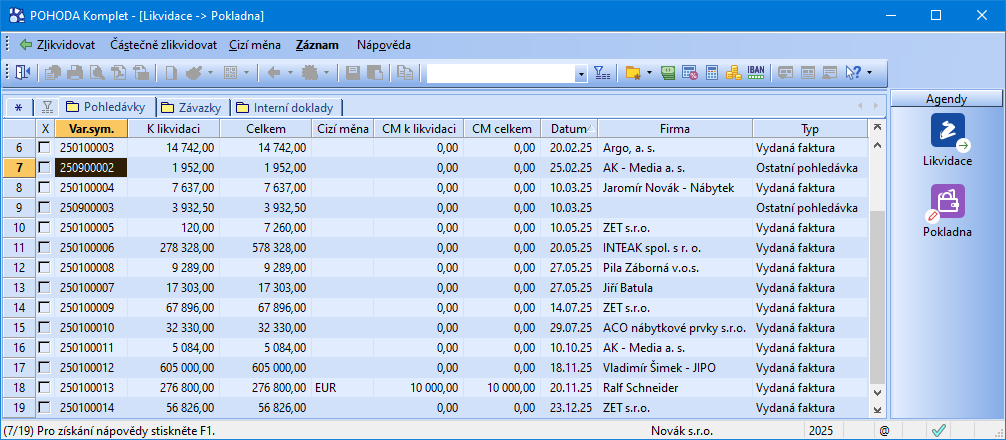Image resolution: width=1006 pixels, height=440 pixels.
Task: Click the green banknotes icon
Action: click(x=668, y=73)
